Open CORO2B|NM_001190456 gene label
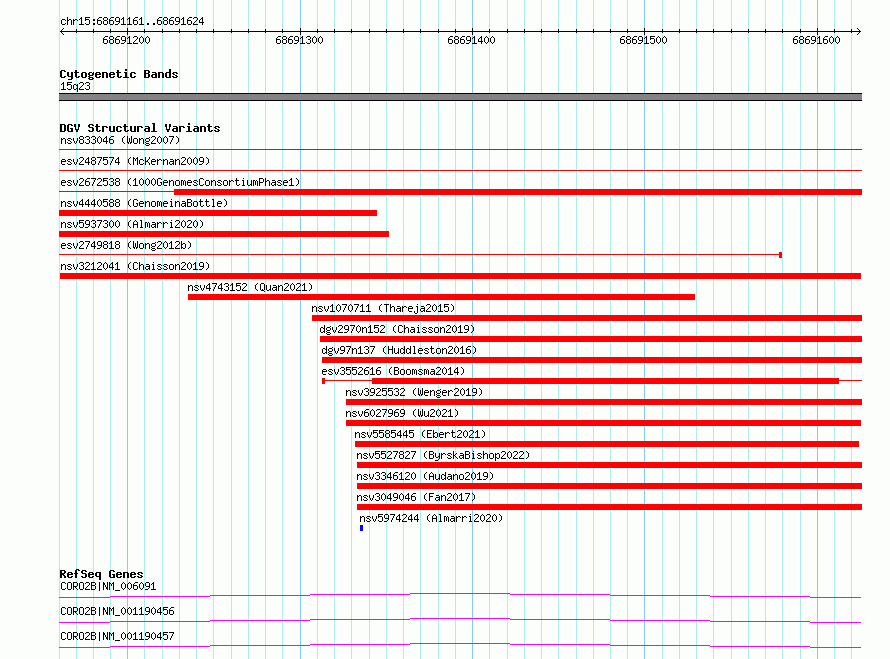 tap(117, 611)
